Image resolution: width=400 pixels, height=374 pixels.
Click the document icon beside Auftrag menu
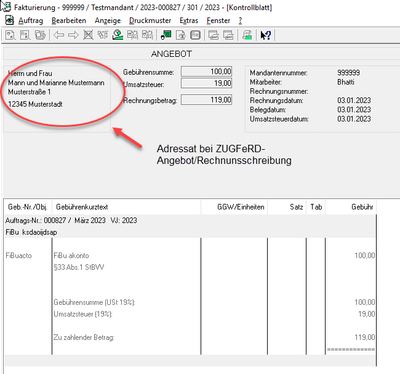click(x=10, y=21)
